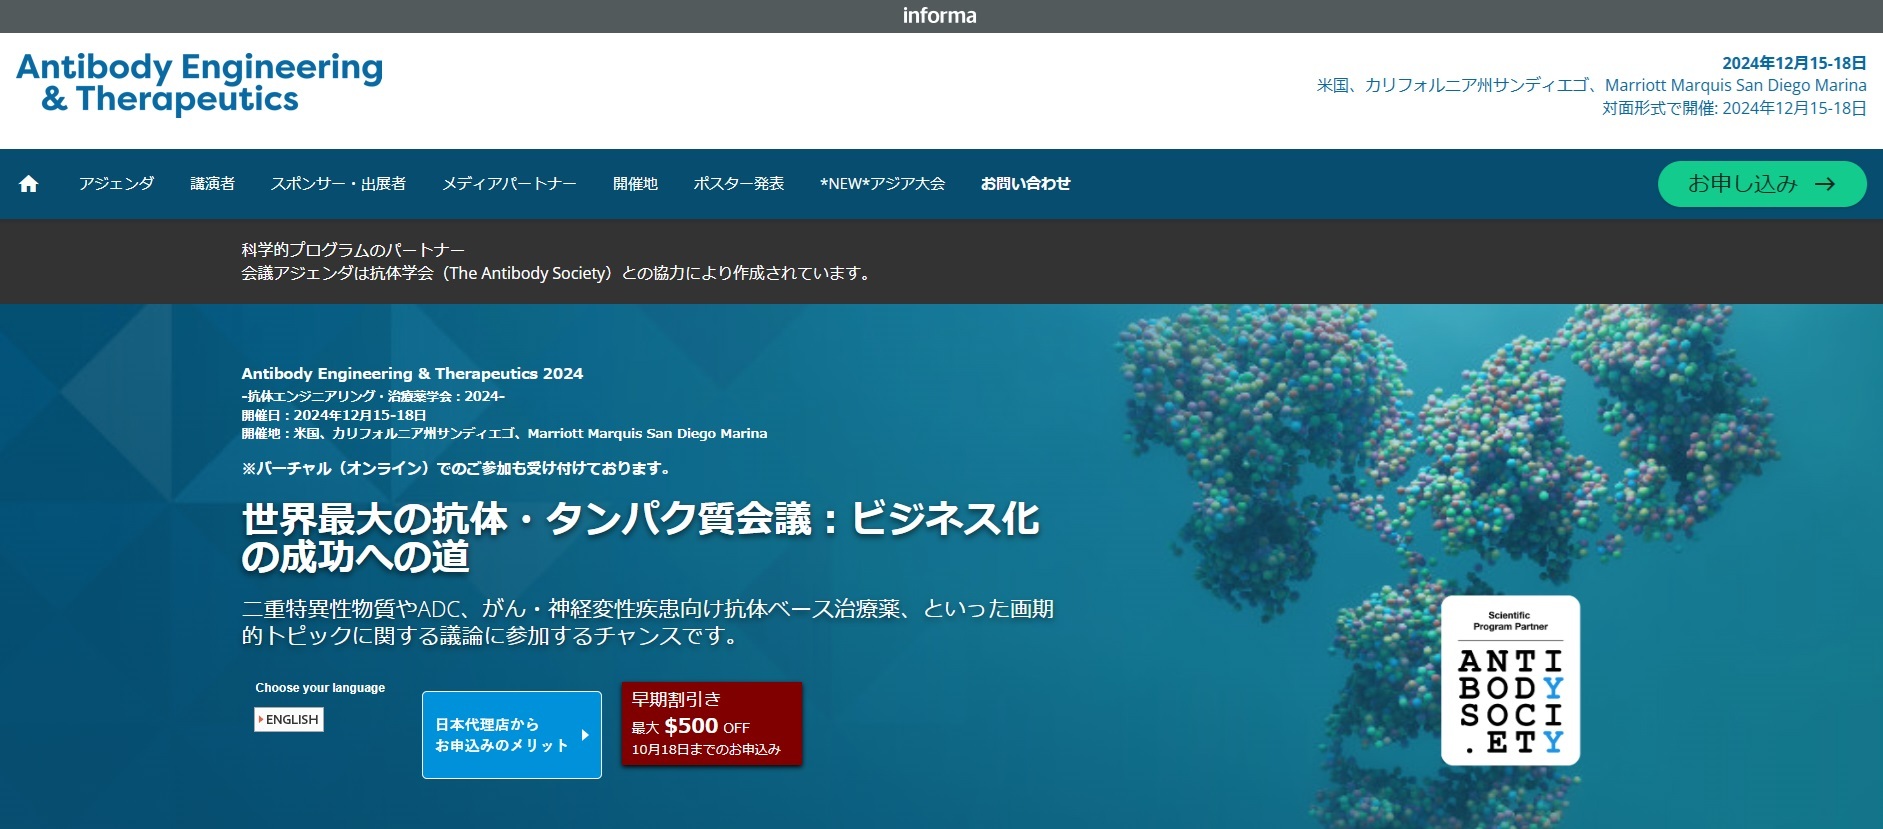Screen dimensions: 1883x829
Task: Click the arrow on 日本代理店 button
Action: (x=585, y=735)
